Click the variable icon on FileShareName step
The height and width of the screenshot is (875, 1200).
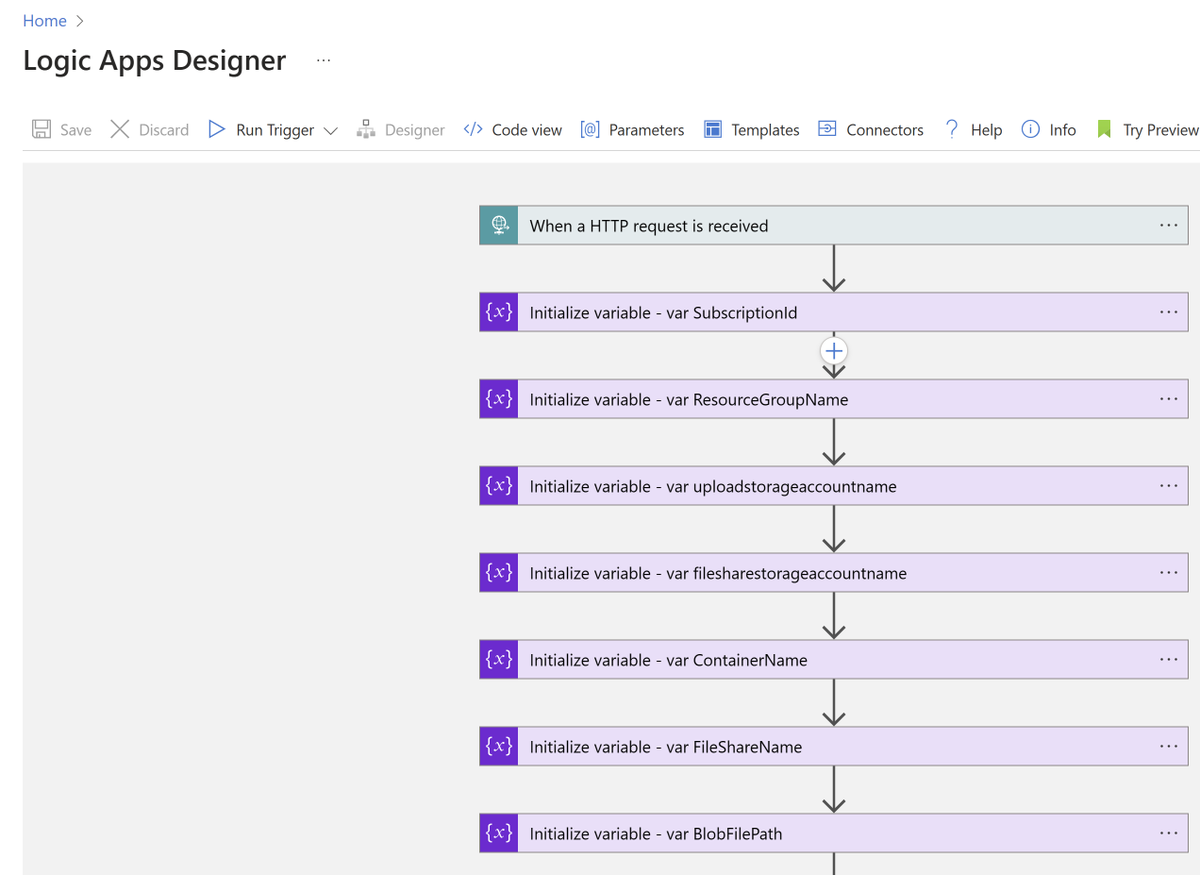pos(499,746)
